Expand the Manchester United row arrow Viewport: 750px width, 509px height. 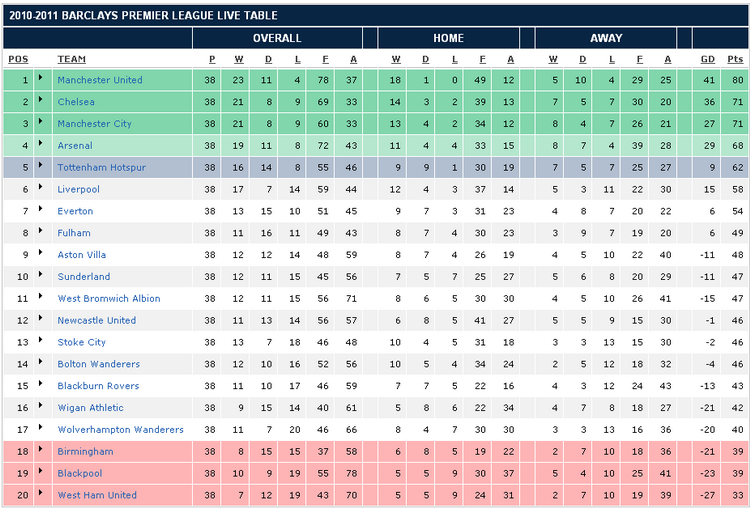click(40, 79)
